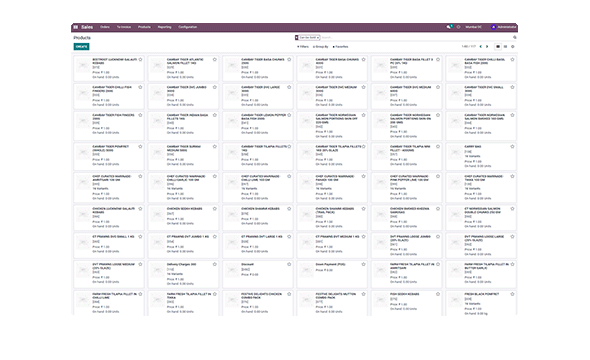Click the CREATE button
Screen dimensions: 590x360
(x=81, y=47)
